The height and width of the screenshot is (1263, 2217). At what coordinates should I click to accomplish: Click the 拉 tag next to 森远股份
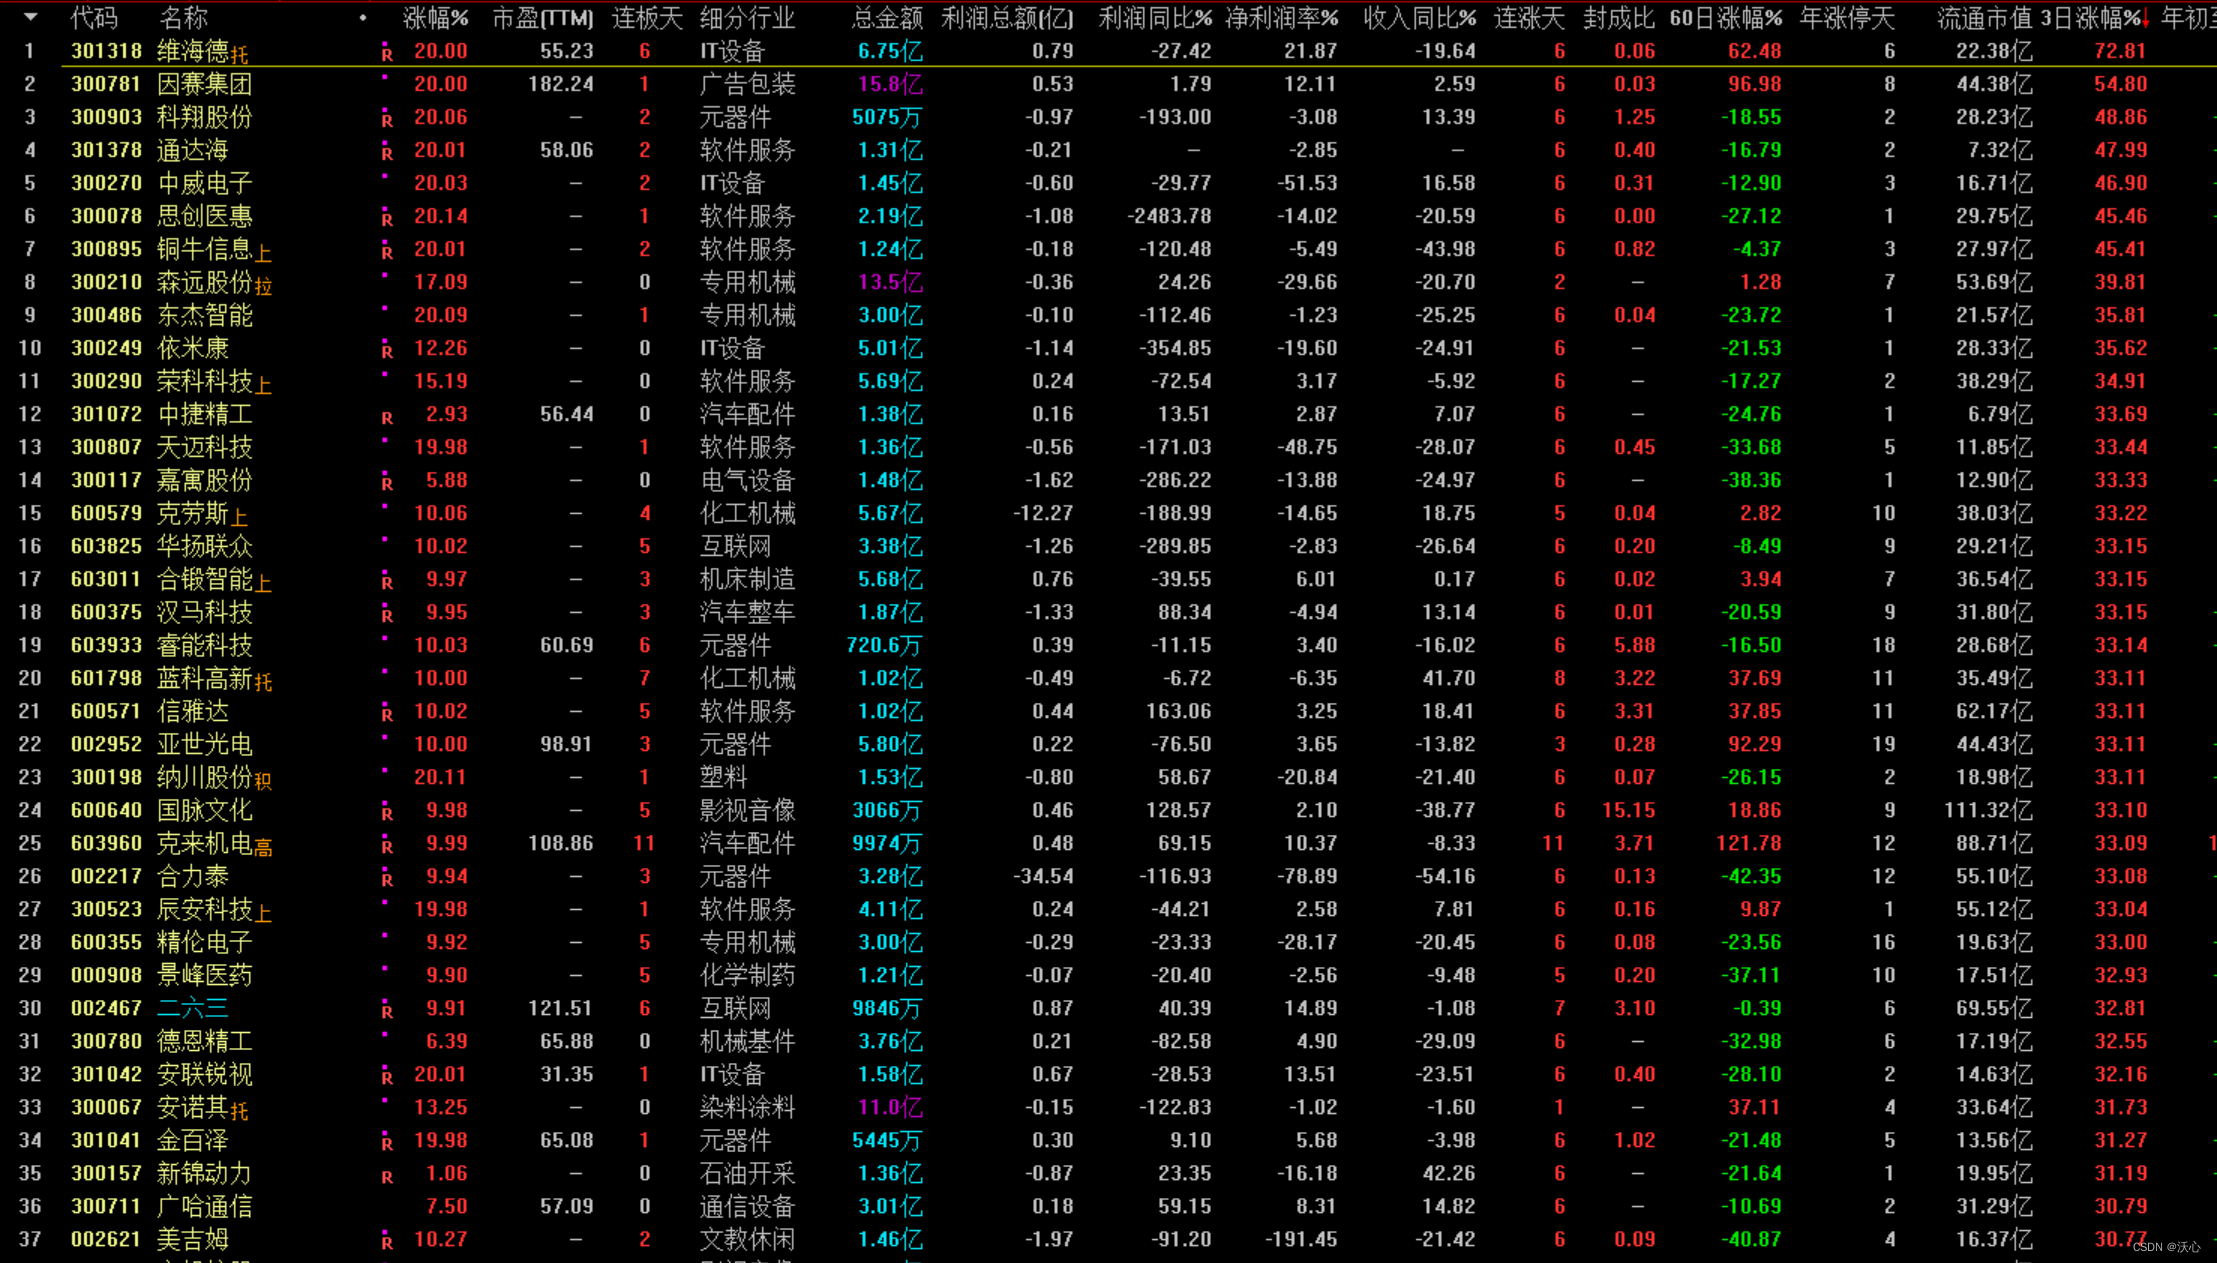[x=263, y=286]
